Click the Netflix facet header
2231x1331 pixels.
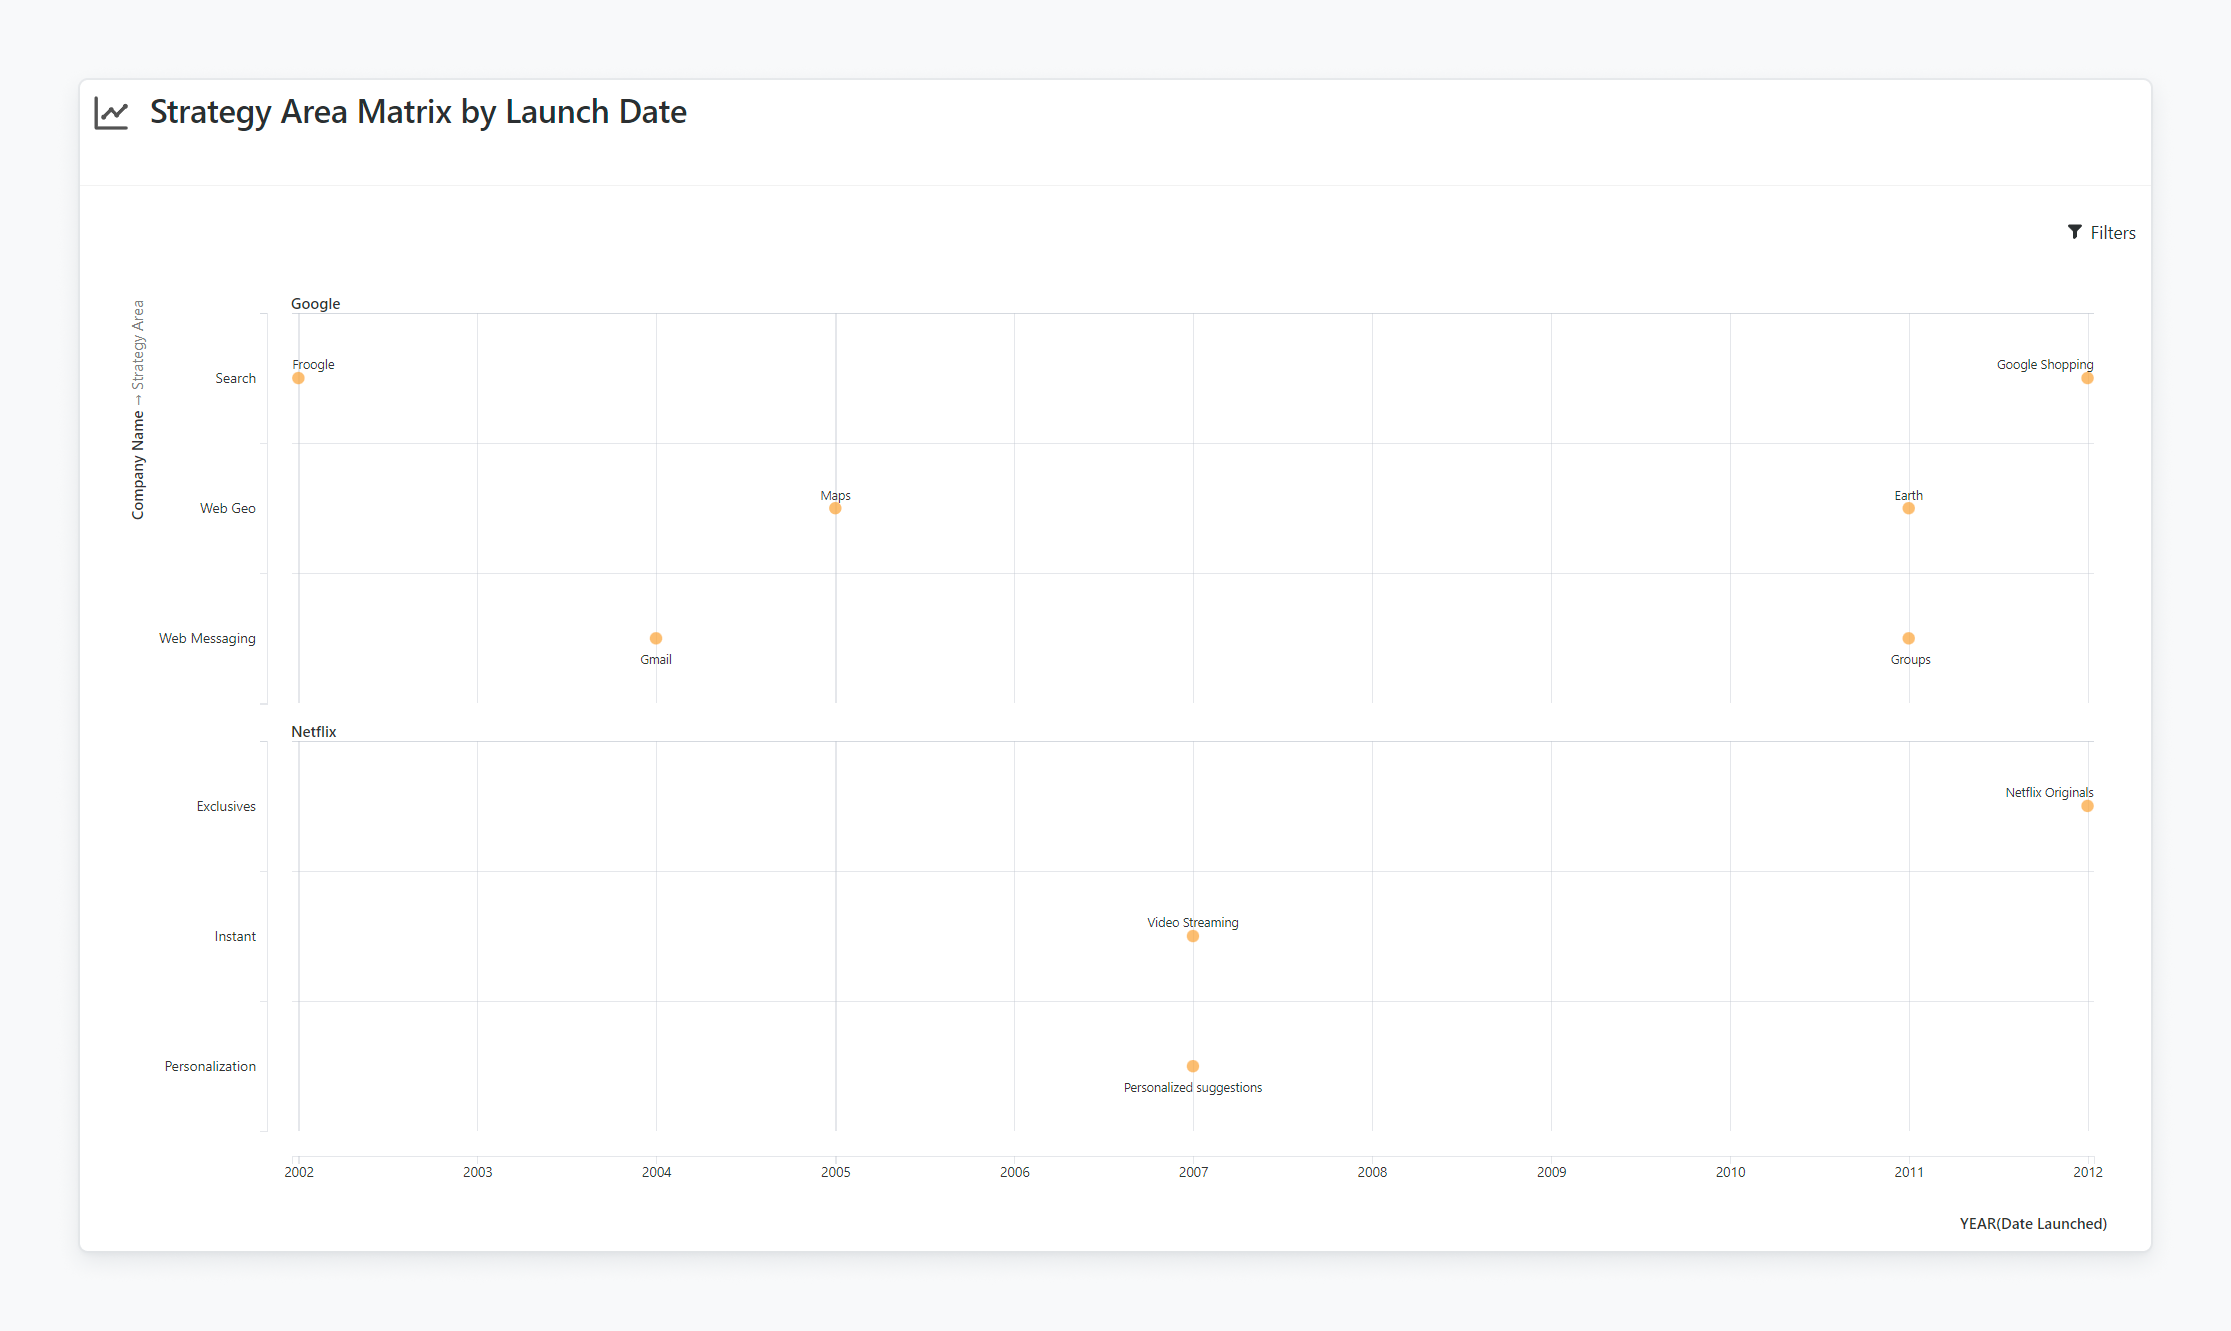(313, 732)
